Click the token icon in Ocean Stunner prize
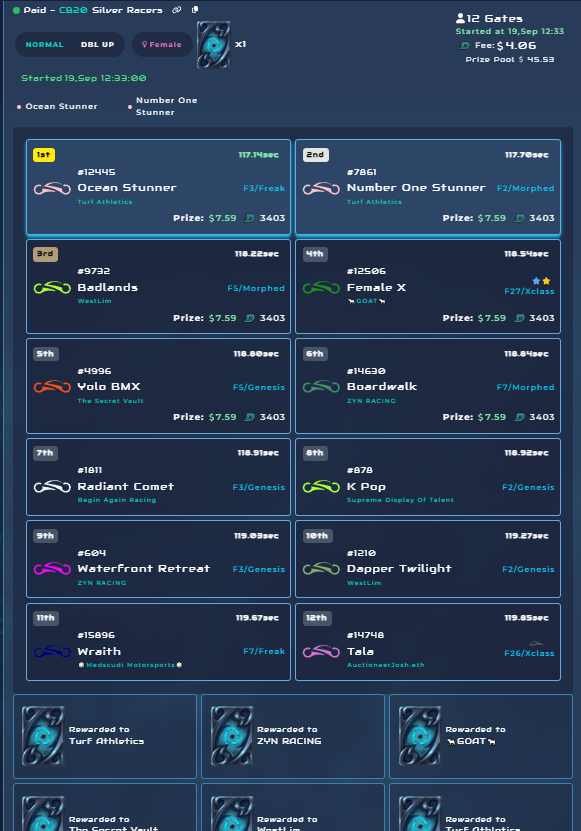Screen dimensions: 581x831 click(249, 218)
